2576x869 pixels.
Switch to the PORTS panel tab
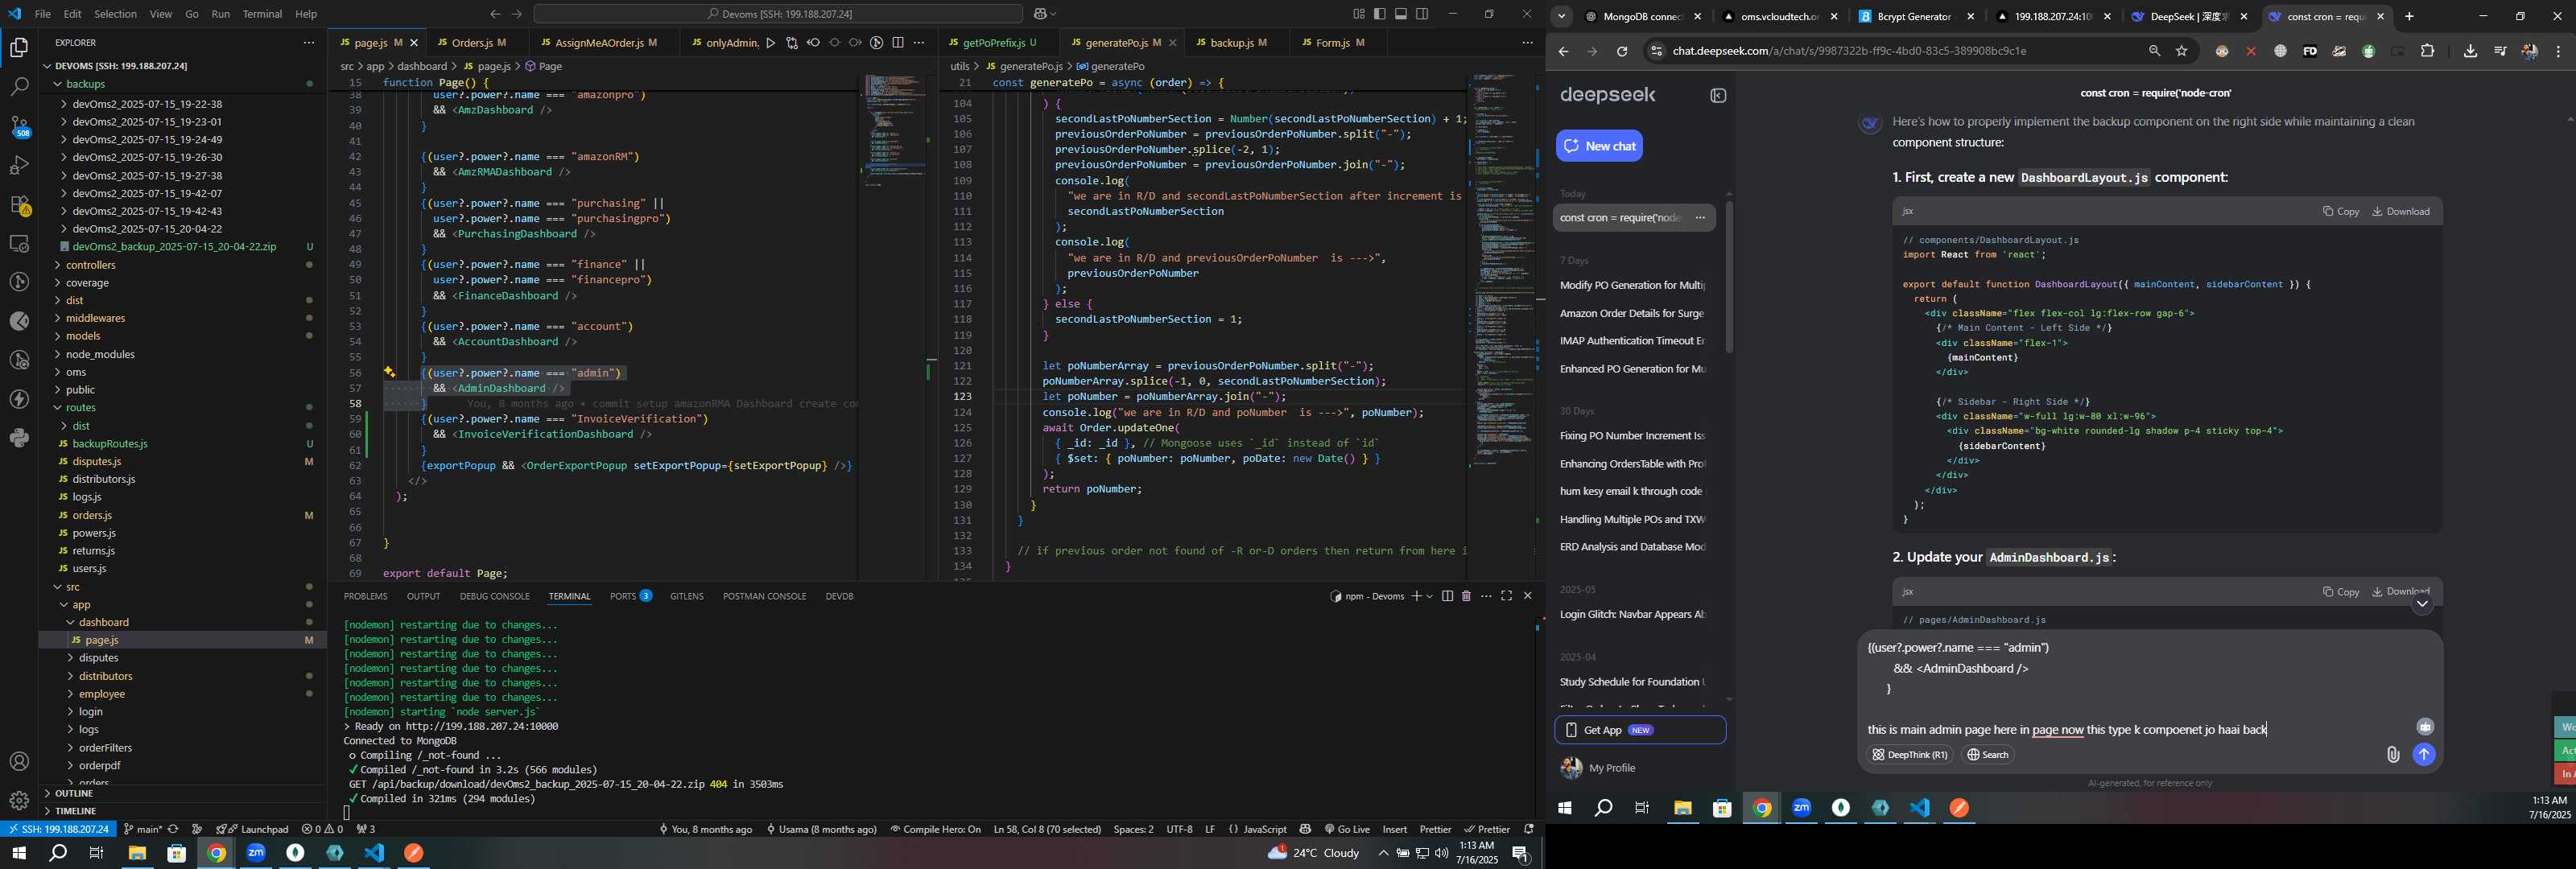tap(631, 596)
